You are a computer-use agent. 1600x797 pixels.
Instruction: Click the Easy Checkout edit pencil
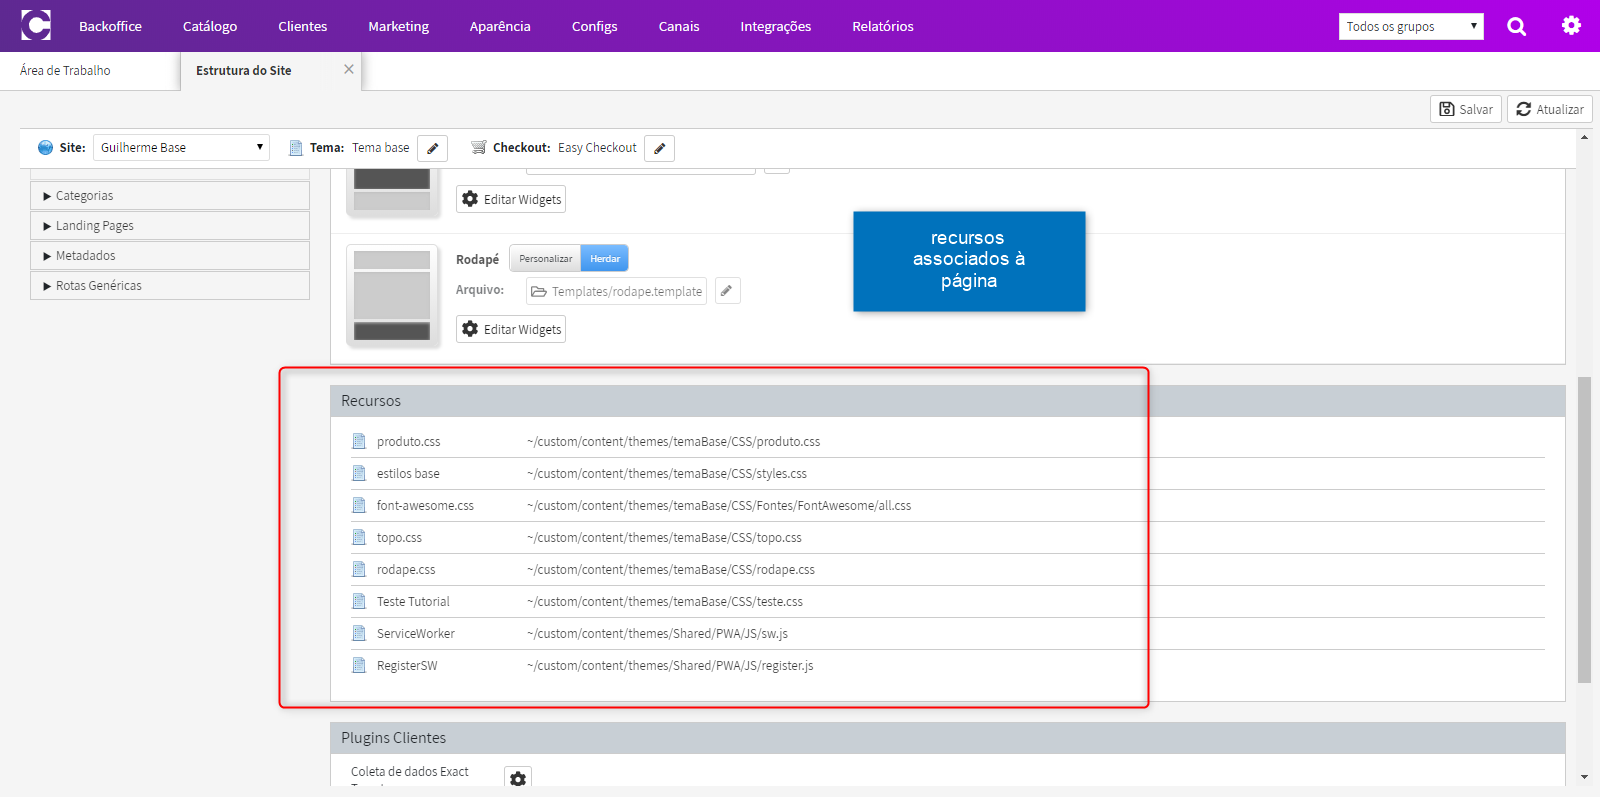click(x=659, y=148)
